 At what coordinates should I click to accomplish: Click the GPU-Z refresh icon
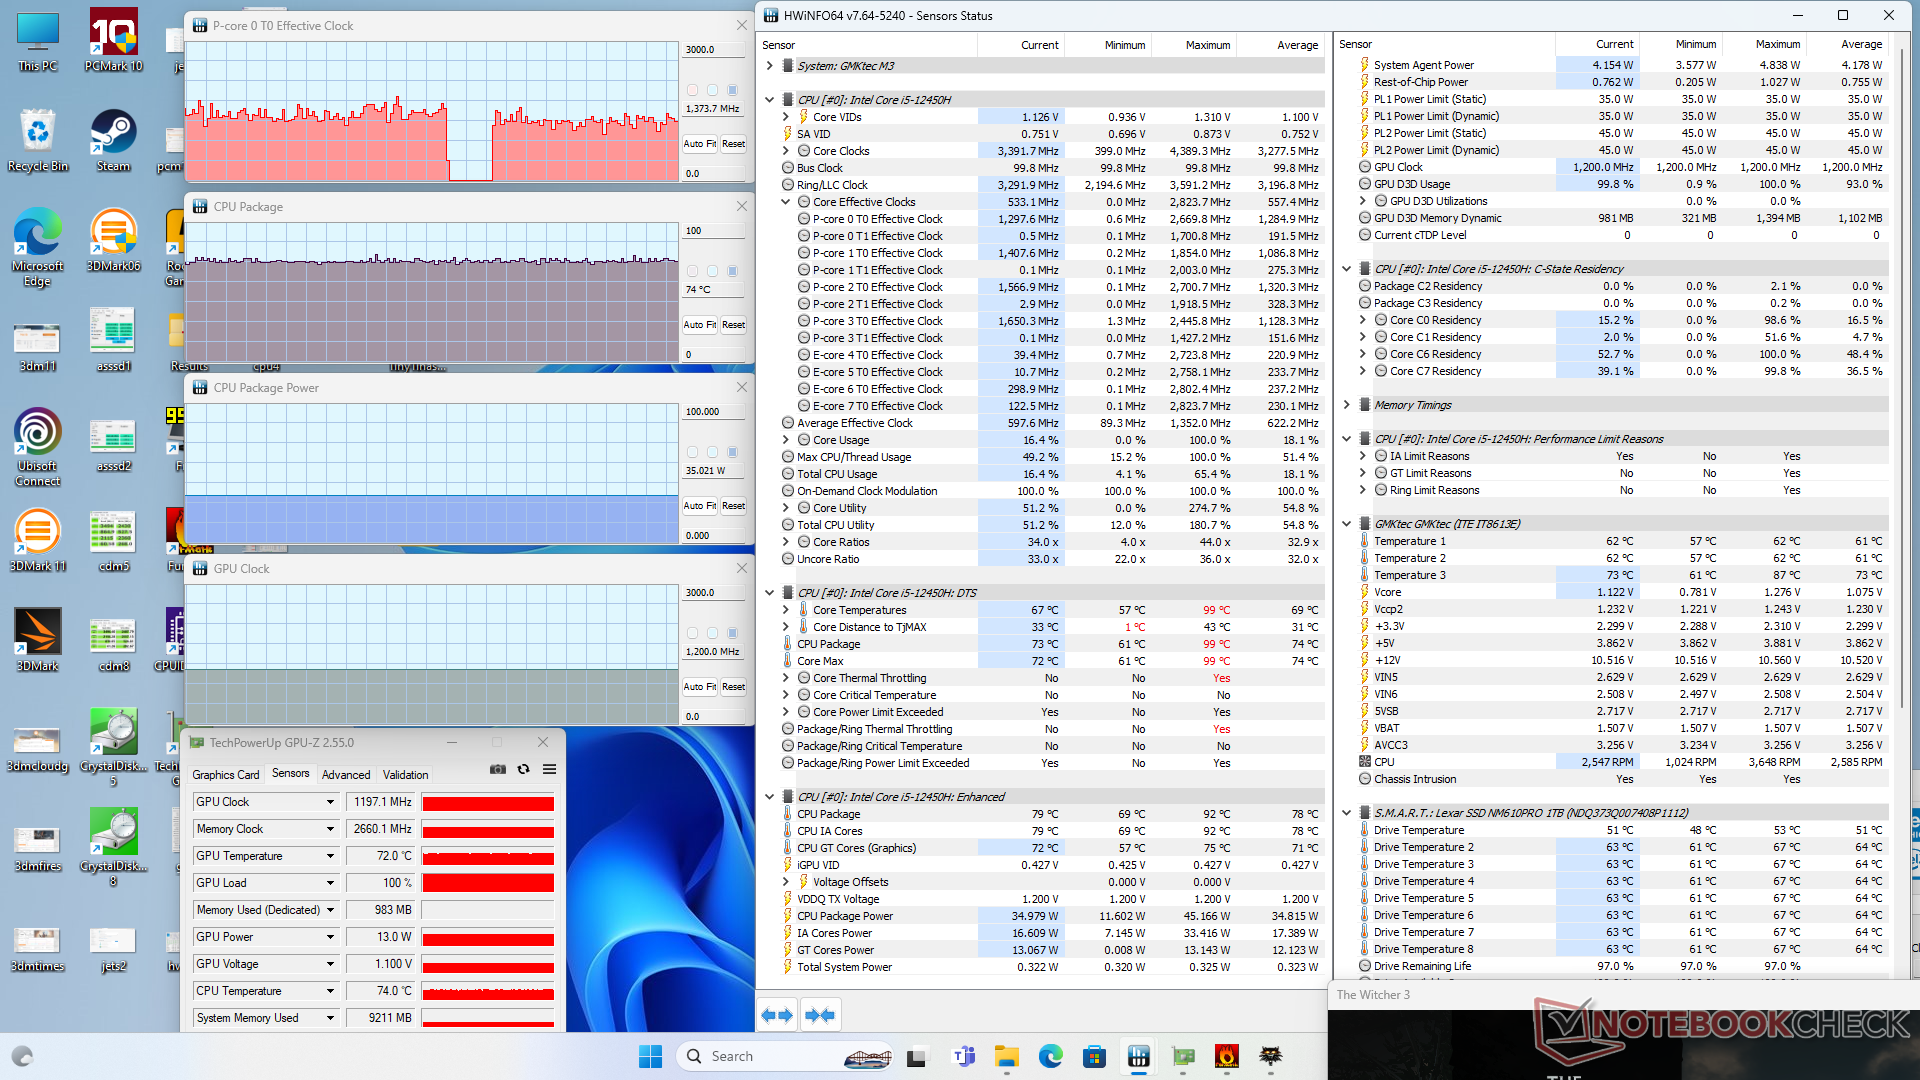[523, 769]
